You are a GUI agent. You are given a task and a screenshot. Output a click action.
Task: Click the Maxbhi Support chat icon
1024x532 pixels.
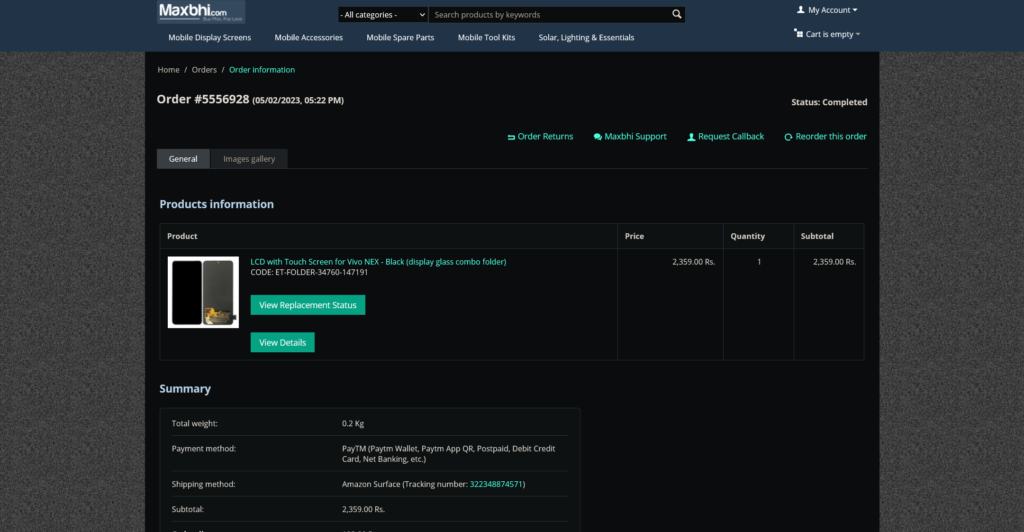click(x=598, y=137)
